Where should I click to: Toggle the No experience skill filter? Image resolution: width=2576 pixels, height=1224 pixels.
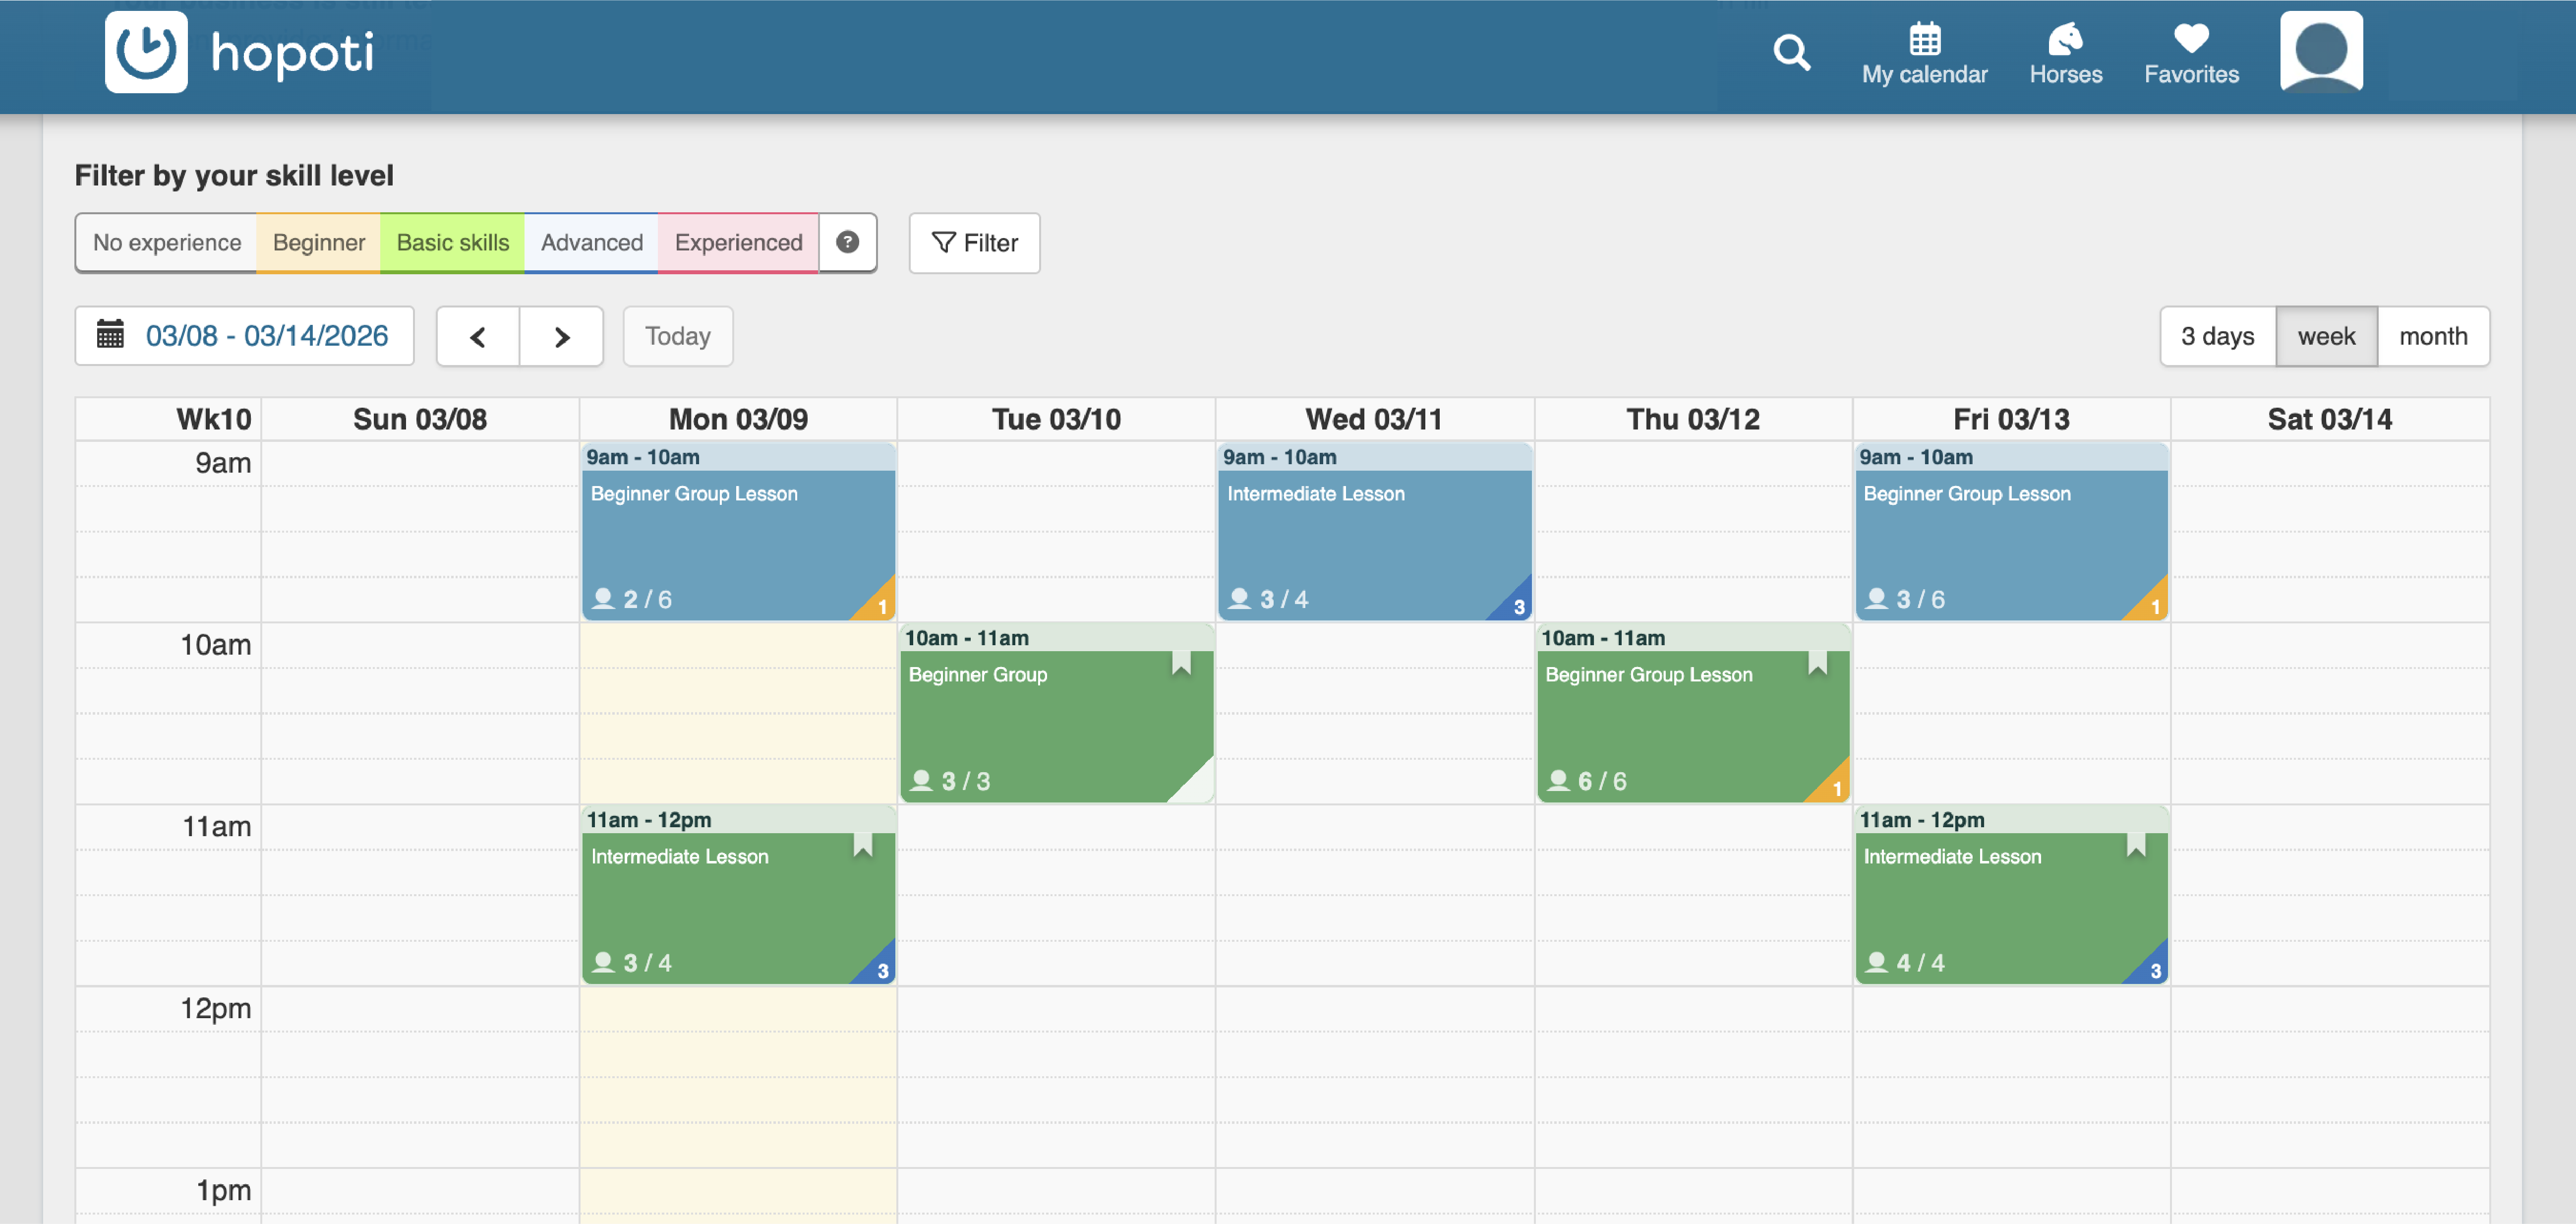pyautogui.click(x=166, y=242)
